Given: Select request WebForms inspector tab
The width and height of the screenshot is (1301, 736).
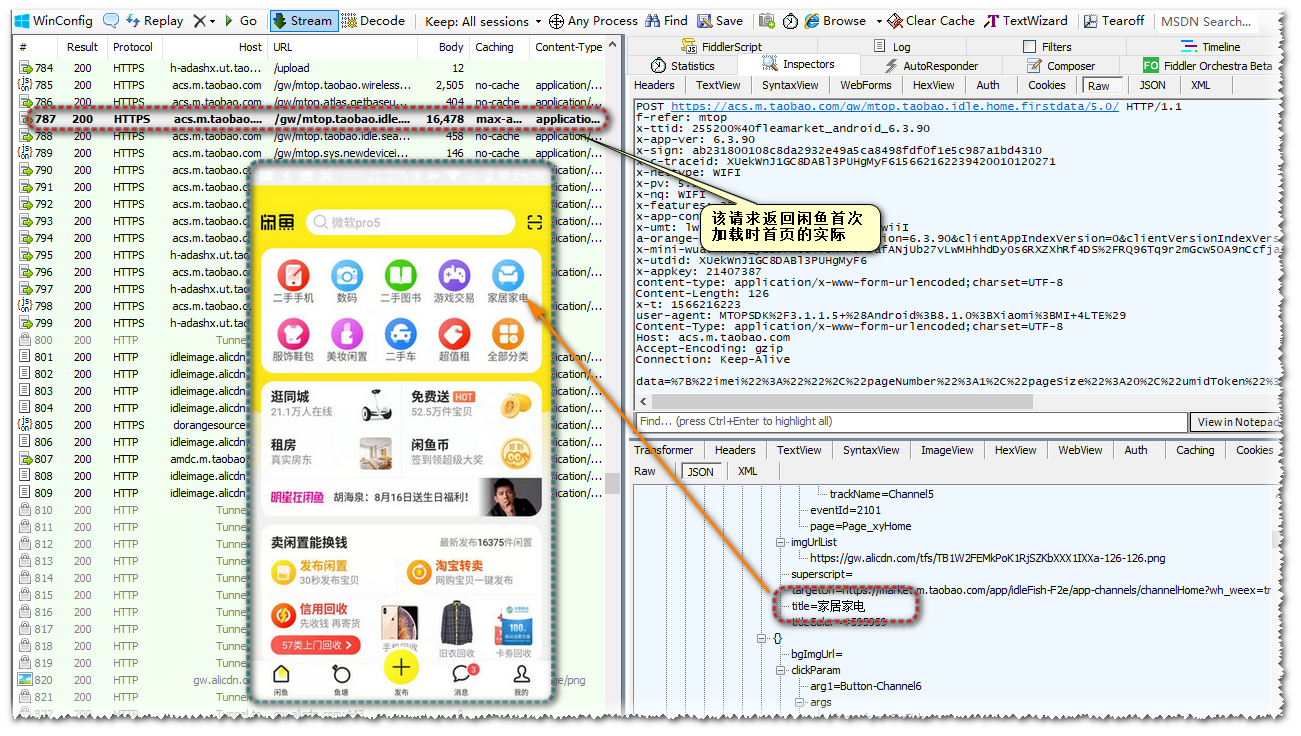Looking at the screenshot, I should 865,85.
